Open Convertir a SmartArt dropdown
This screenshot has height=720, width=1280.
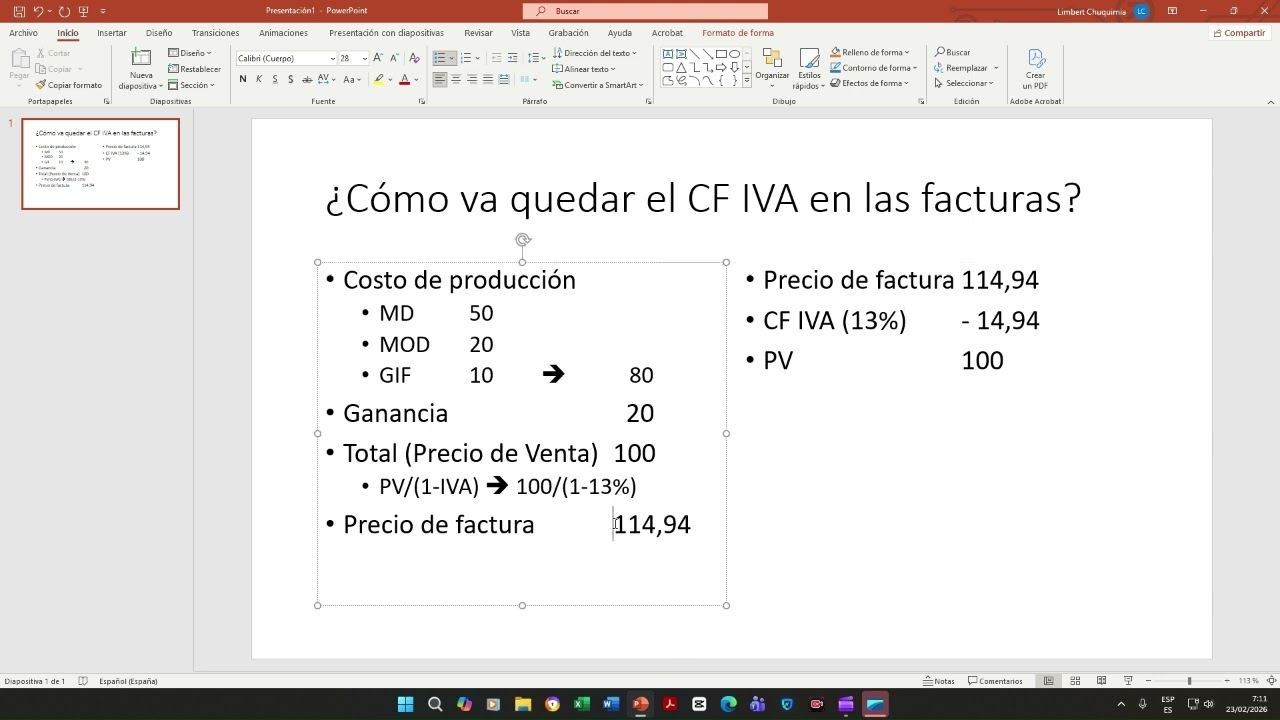click(599, 85)
